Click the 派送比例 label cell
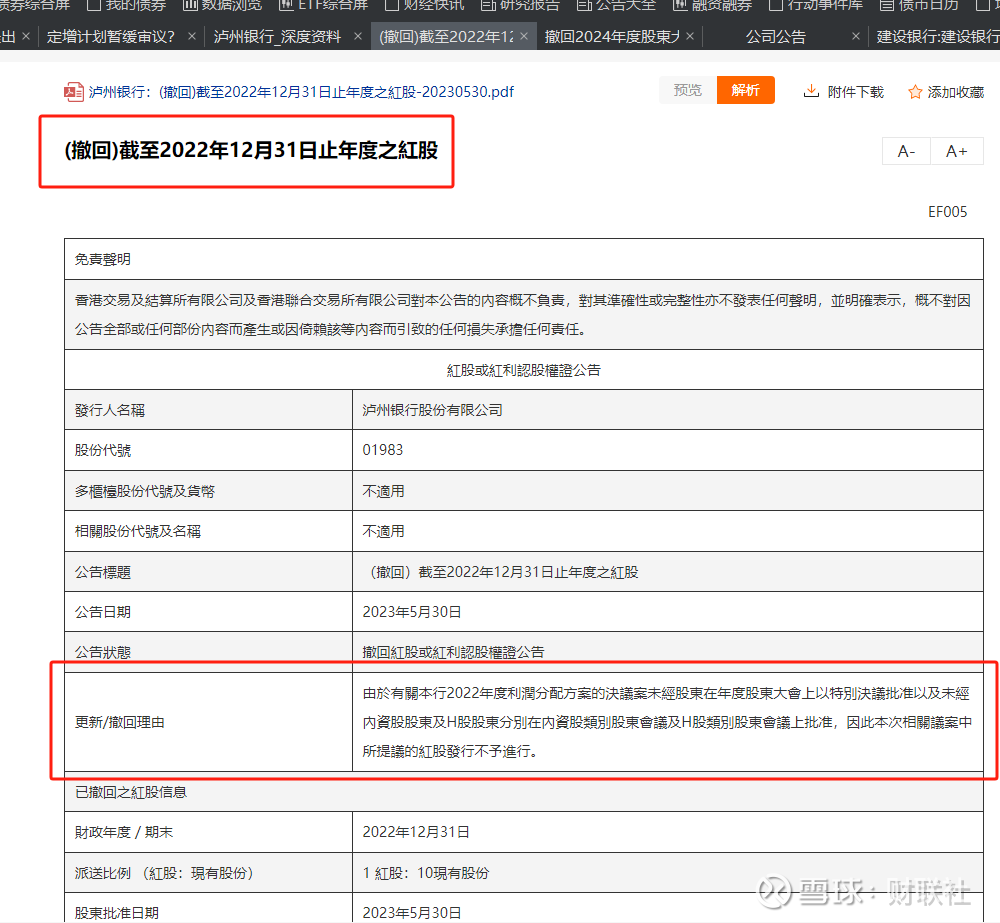This screenshot has width=1000, height=923. point(209,873)
